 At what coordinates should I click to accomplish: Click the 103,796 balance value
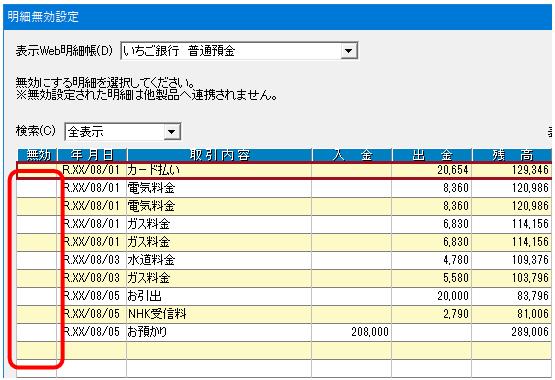(x=530, y=278)
